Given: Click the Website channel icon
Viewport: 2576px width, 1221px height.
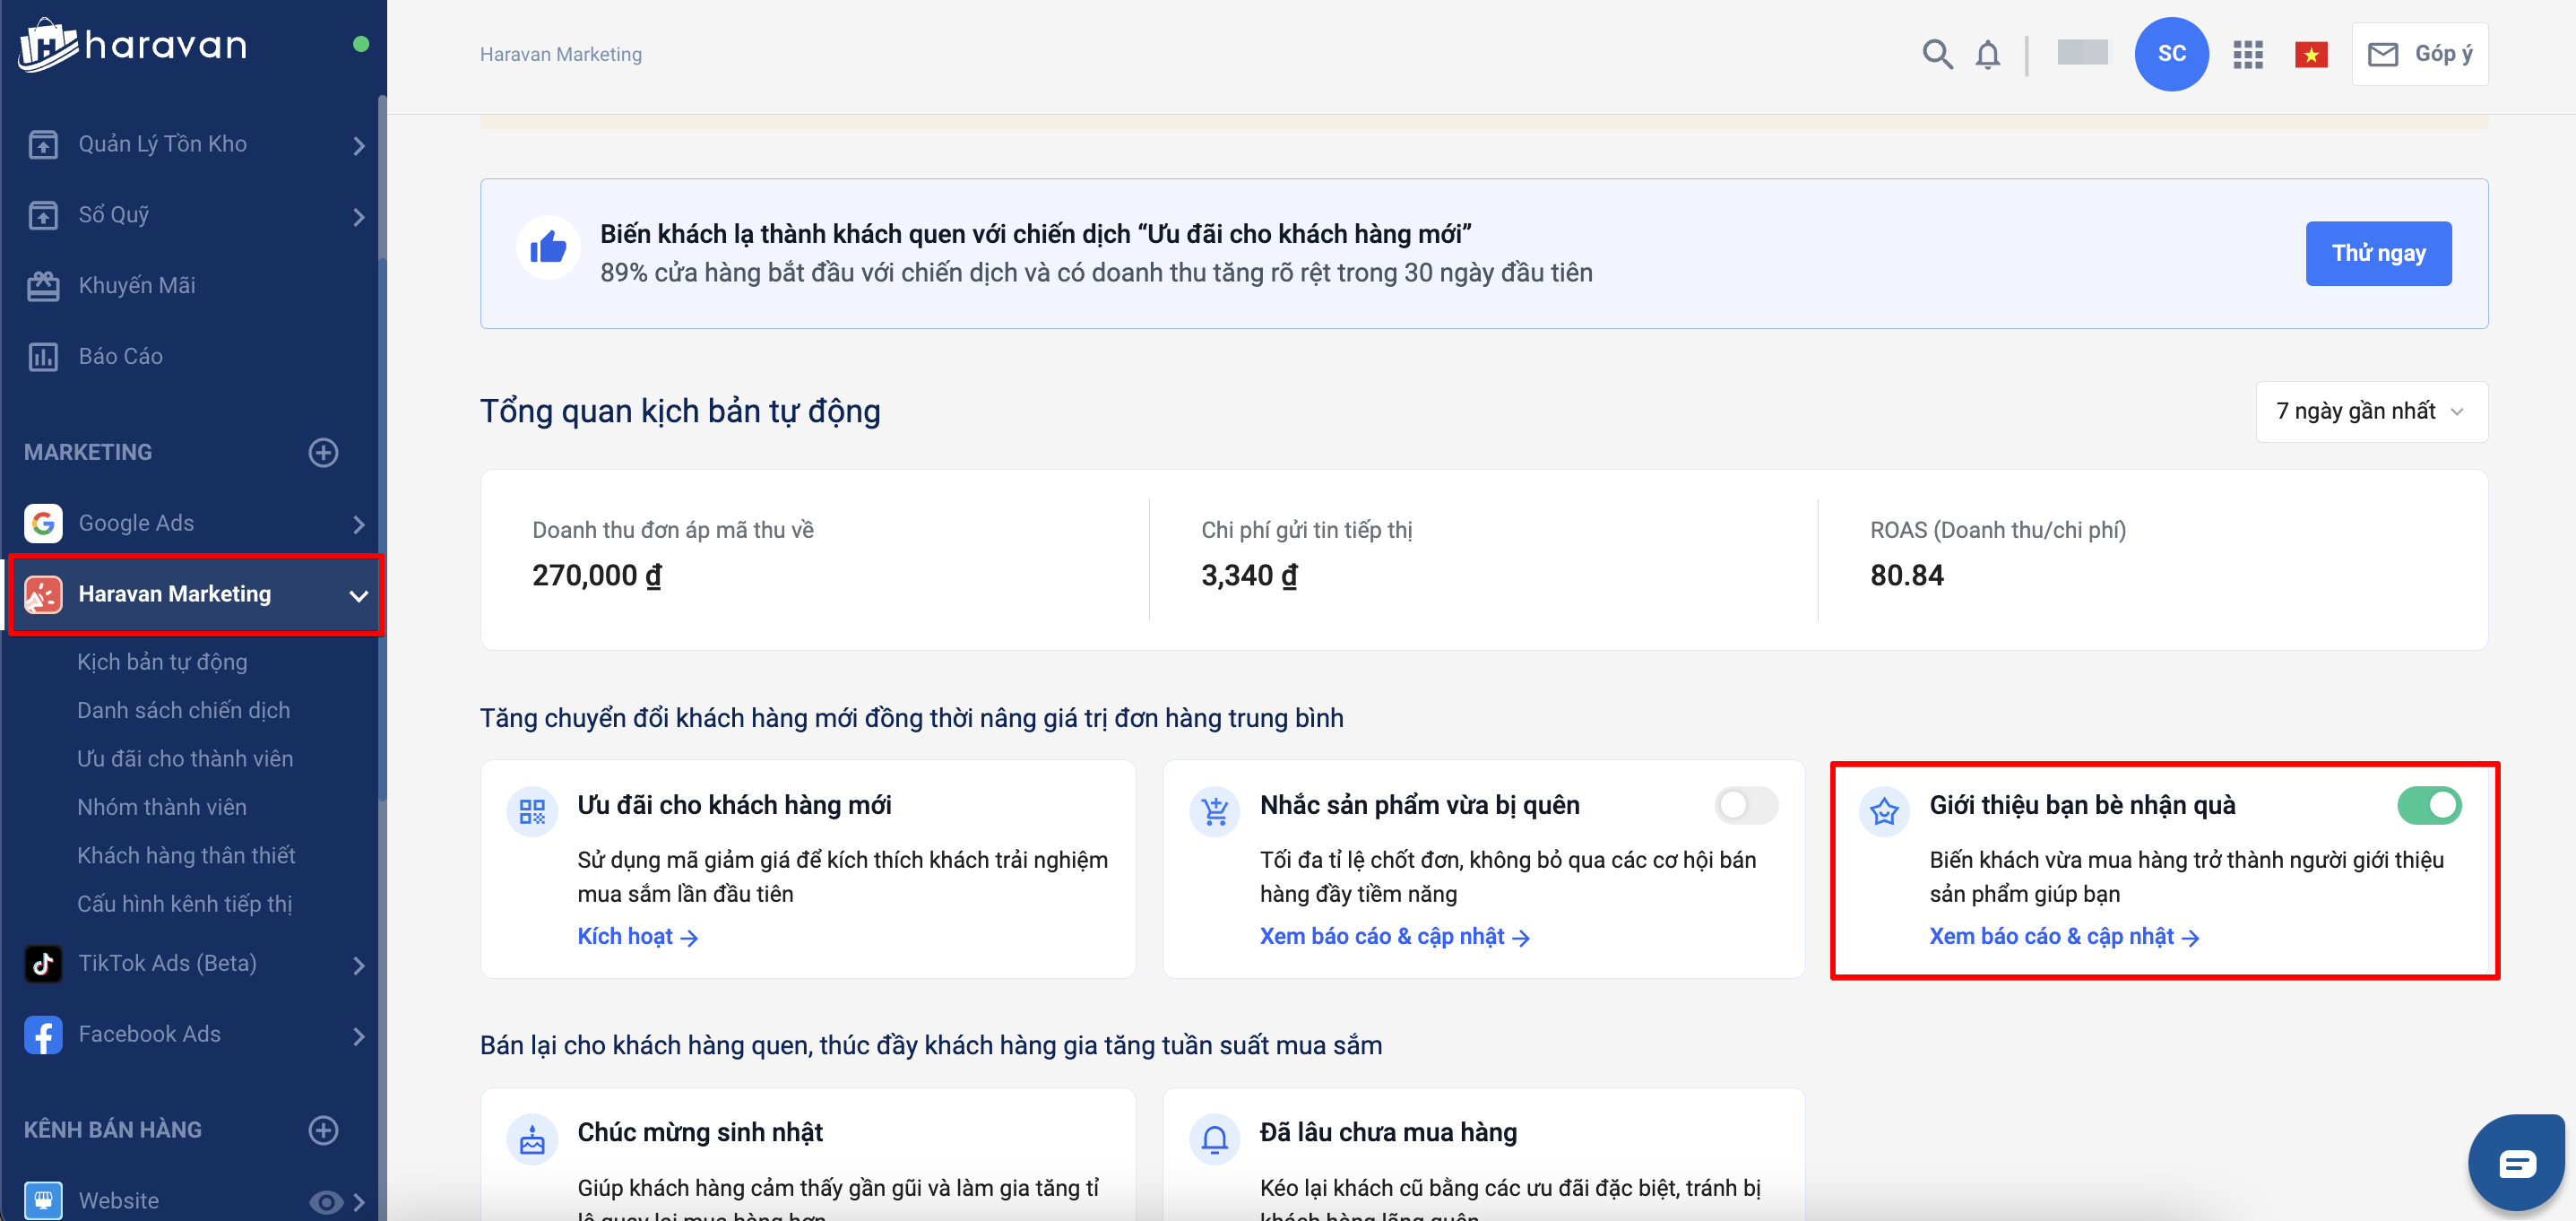Looking at the screenshot, I should pos(43,1200).
